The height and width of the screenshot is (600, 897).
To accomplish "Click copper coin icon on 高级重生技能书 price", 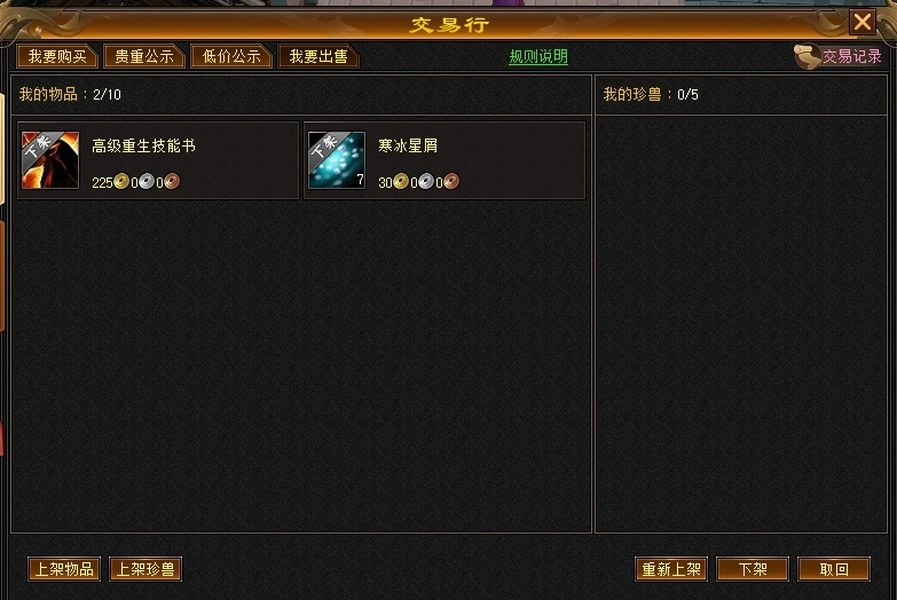I will pos(172,182).
